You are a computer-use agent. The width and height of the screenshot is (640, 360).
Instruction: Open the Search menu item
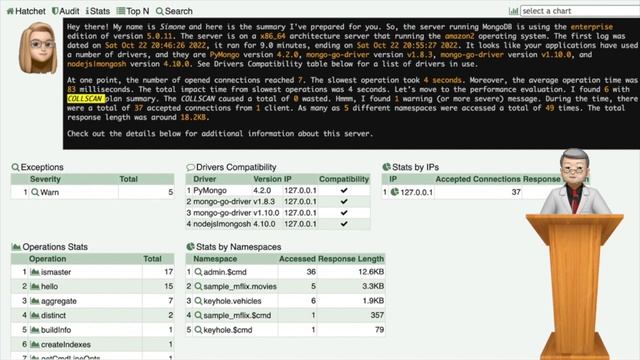(174, 11)
